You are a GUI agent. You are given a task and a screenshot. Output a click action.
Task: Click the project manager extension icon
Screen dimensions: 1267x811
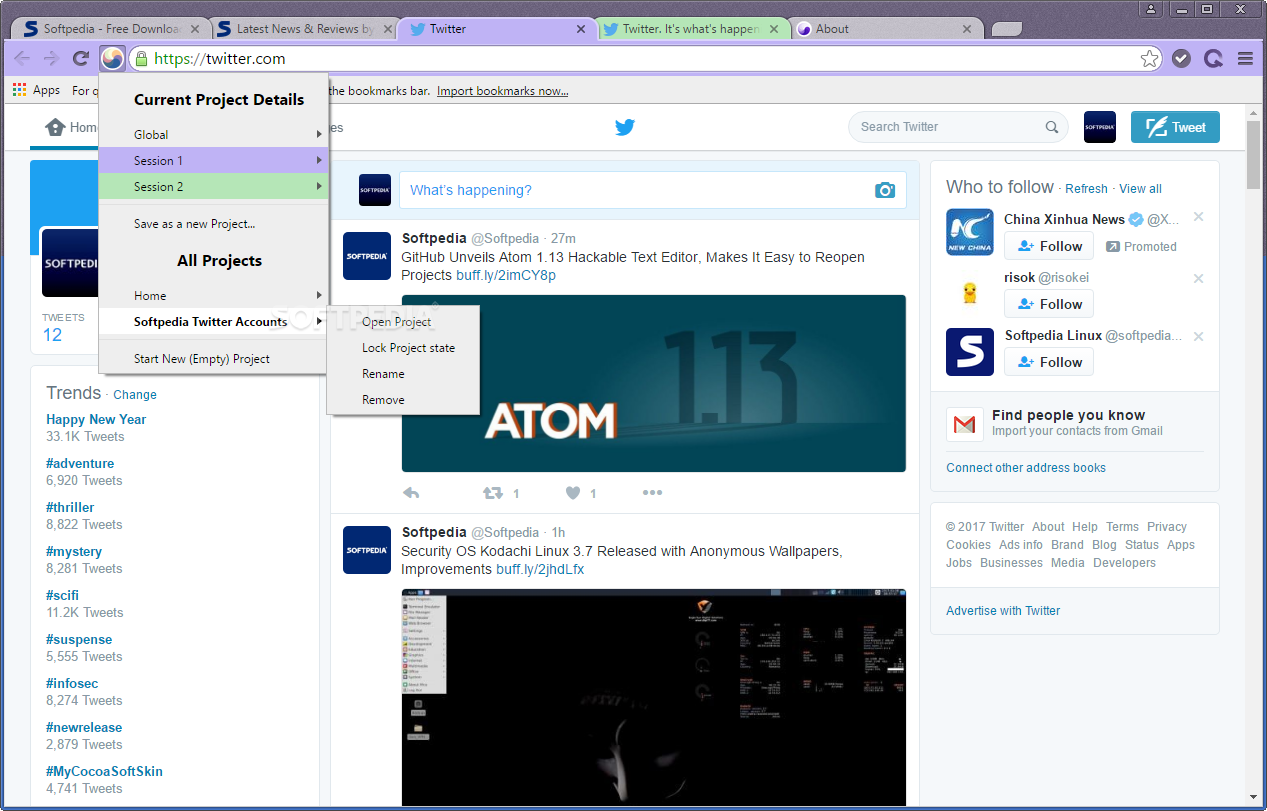tap(113, 58)
